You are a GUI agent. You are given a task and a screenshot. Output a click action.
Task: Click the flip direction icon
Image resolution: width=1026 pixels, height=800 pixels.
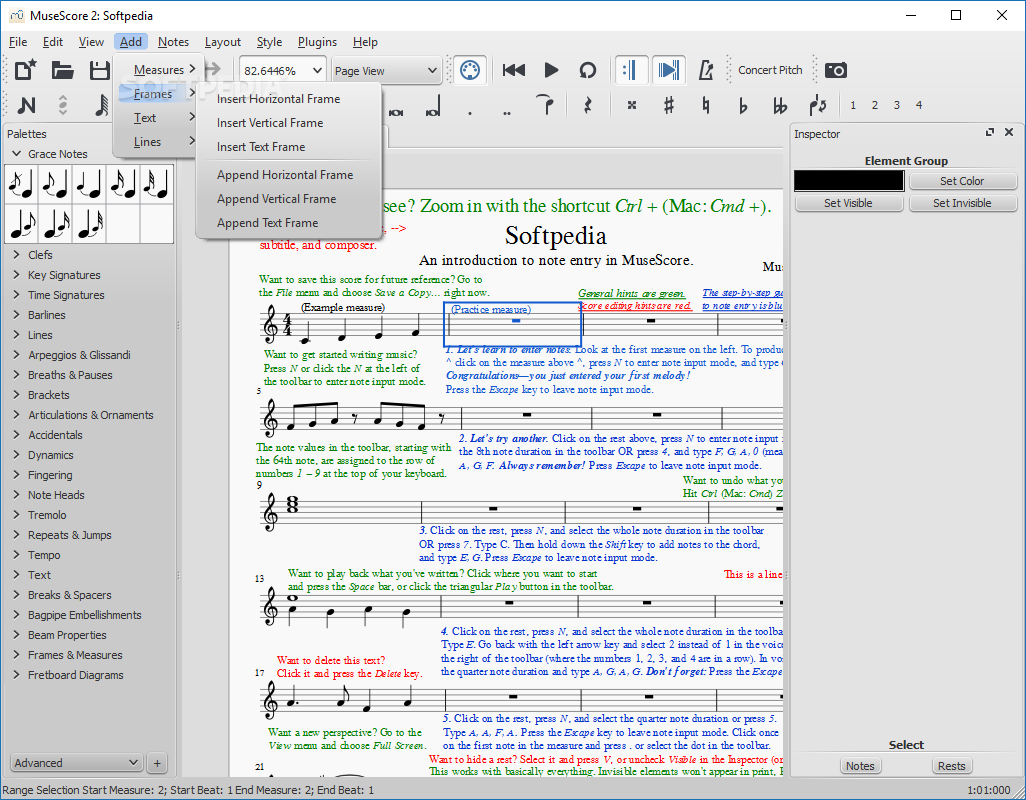pyautogui.click(x=817, y=105)
